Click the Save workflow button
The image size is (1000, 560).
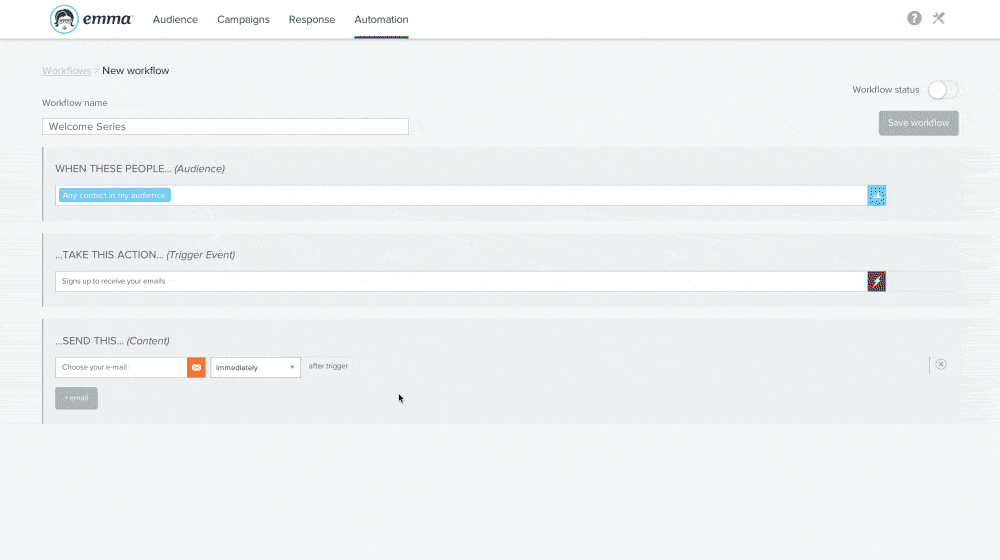pyautogui.click(x=918, y=123)
